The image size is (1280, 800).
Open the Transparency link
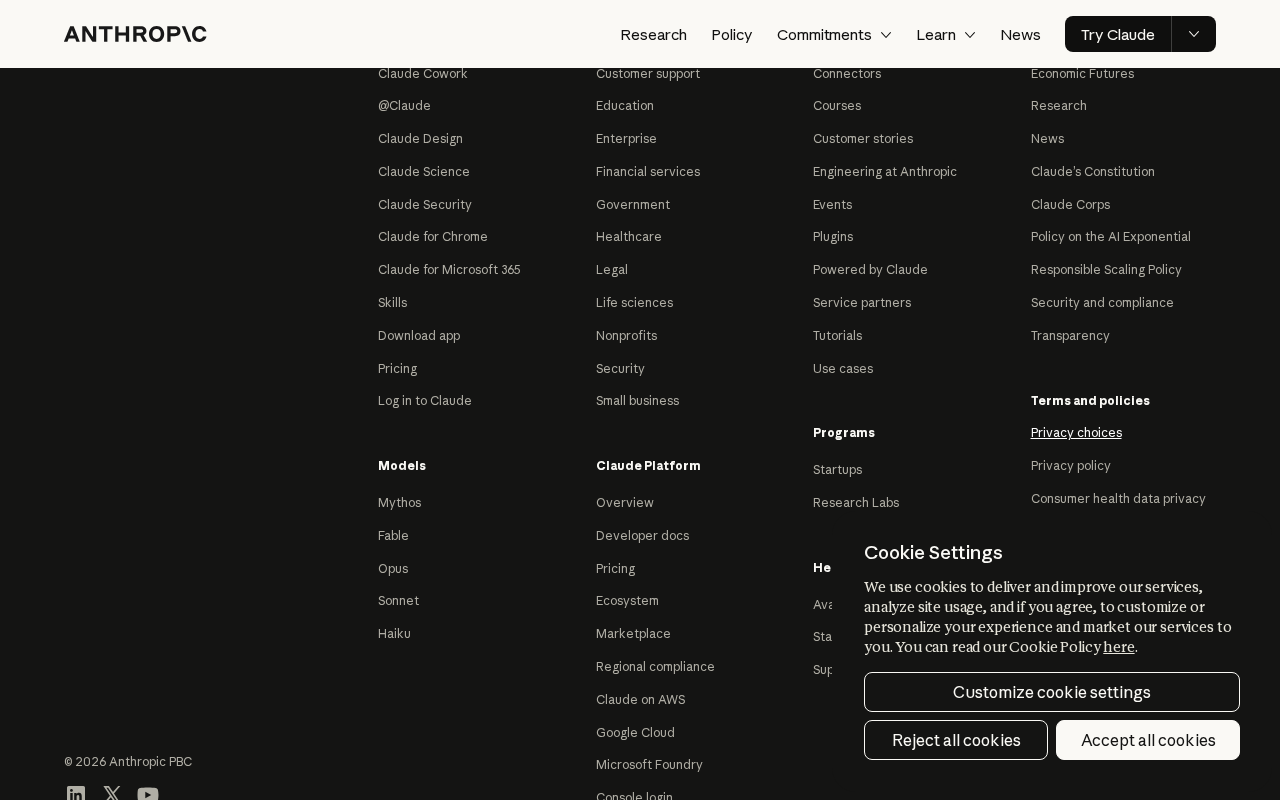(1070, 335)
